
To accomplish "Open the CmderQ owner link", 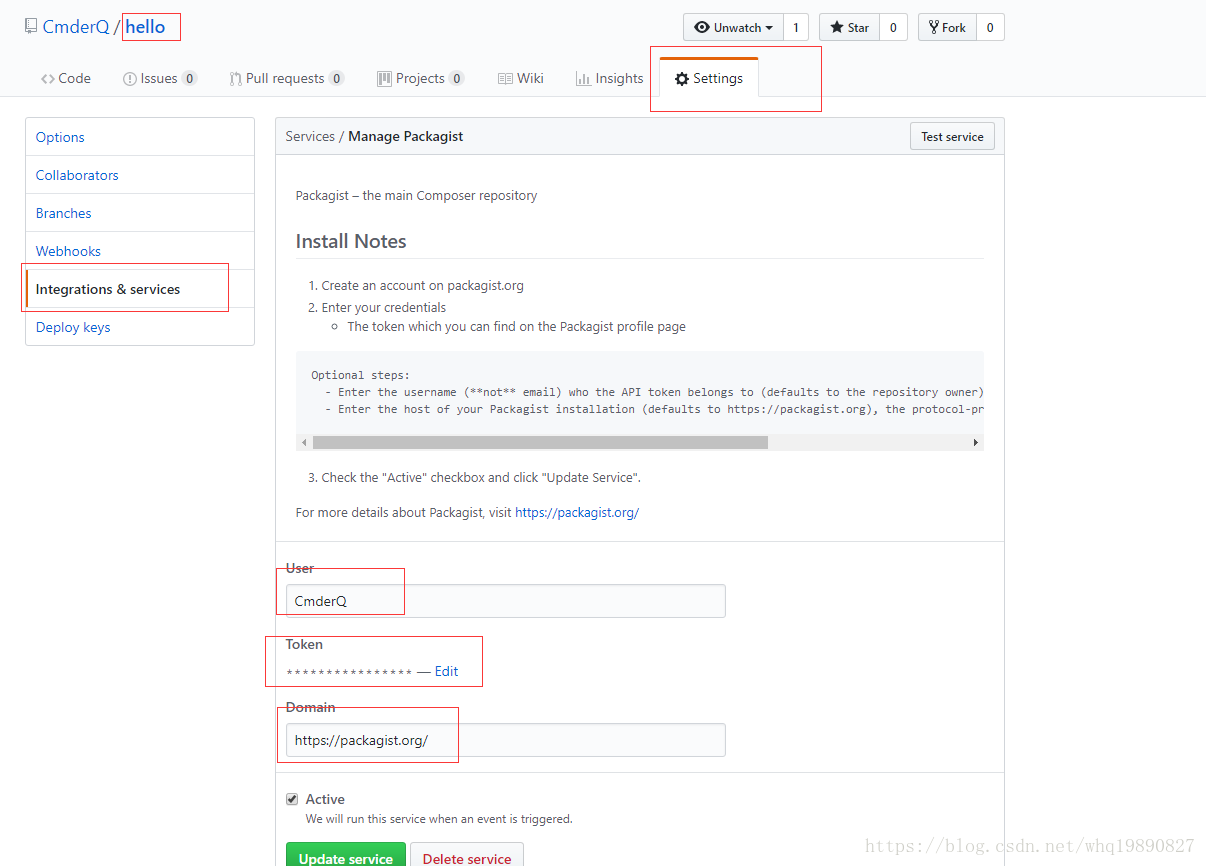I will pos(76,27).
